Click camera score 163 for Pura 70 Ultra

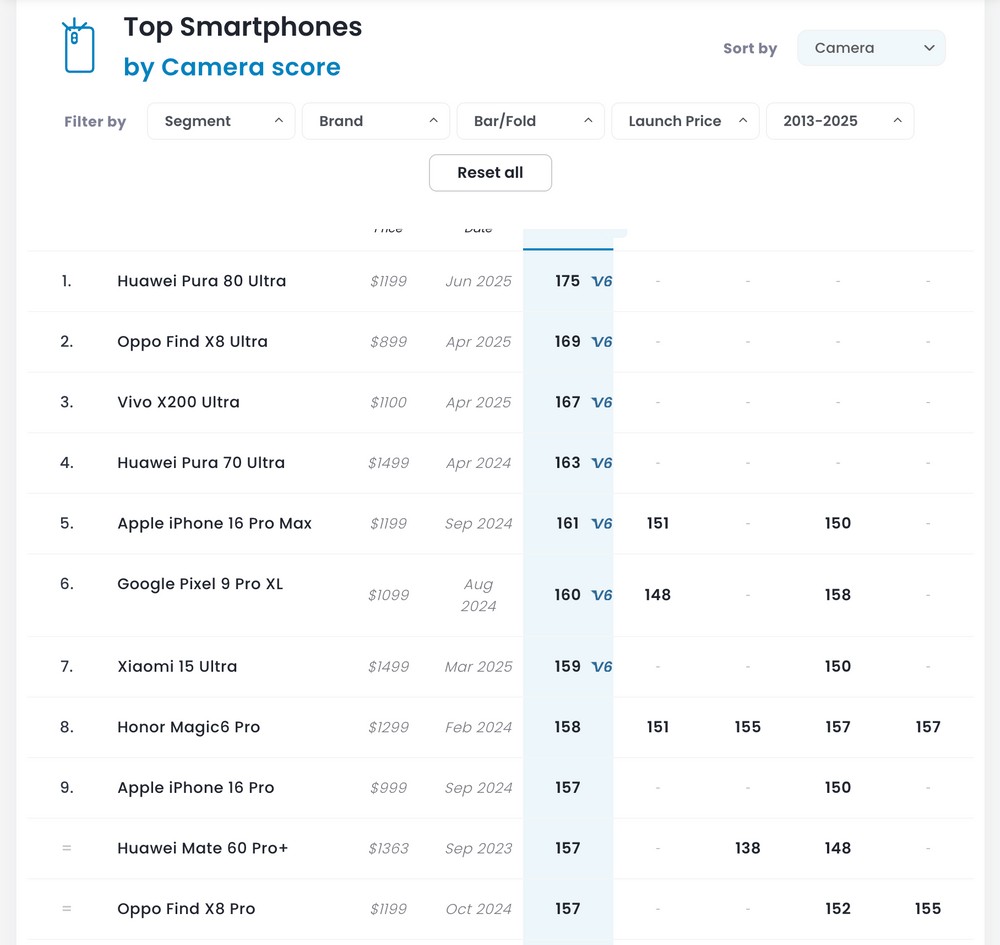click(x=568, y=463)
